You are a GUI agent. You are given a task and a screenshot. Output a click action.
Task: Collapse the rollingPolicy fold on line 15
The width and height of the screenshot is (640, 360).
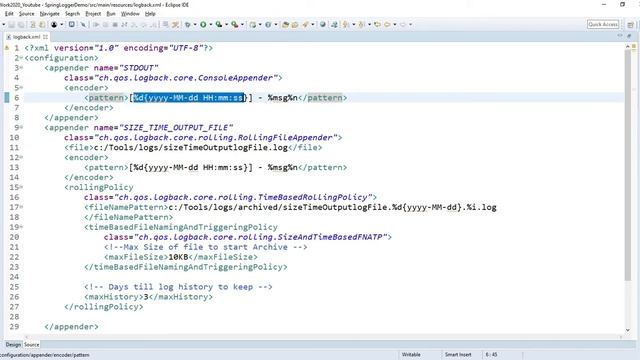(21, 187)
